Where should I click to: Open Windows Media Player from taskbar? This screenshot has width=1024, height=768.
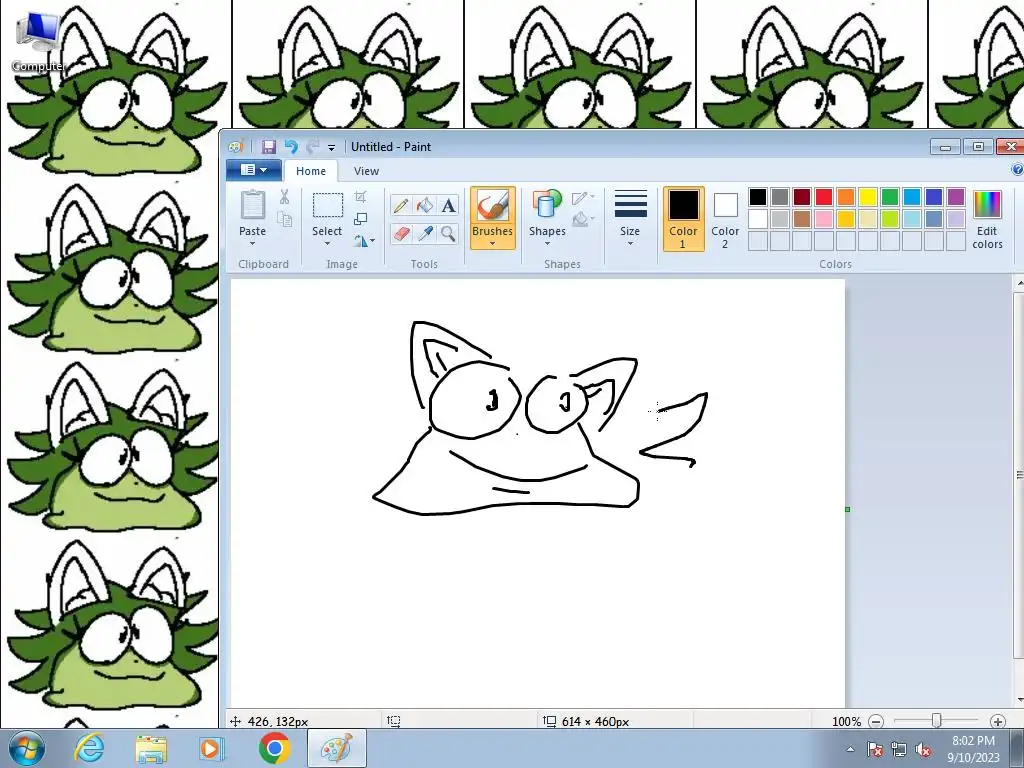pyautogui.click(x=212, y=748)
